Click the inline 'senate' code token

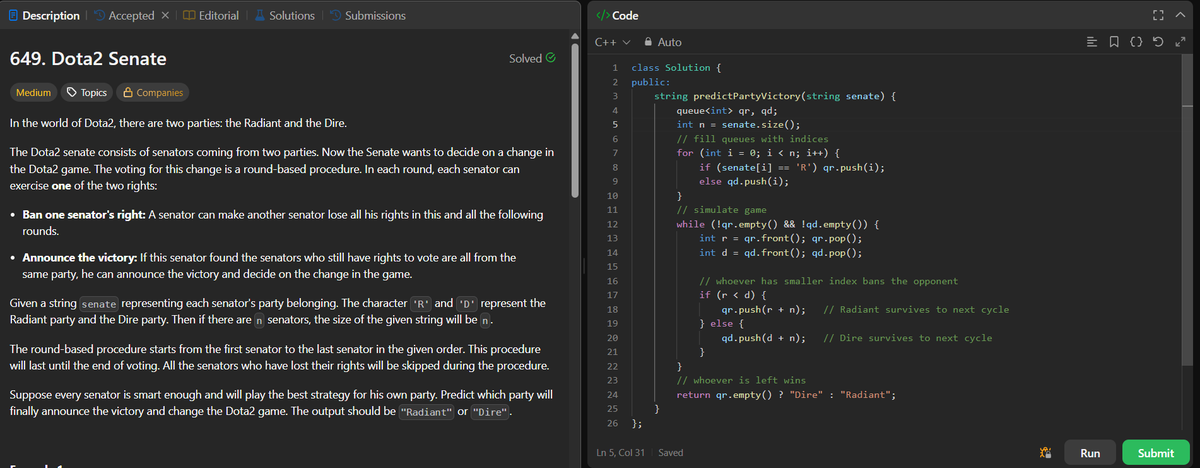coord(99,304)
